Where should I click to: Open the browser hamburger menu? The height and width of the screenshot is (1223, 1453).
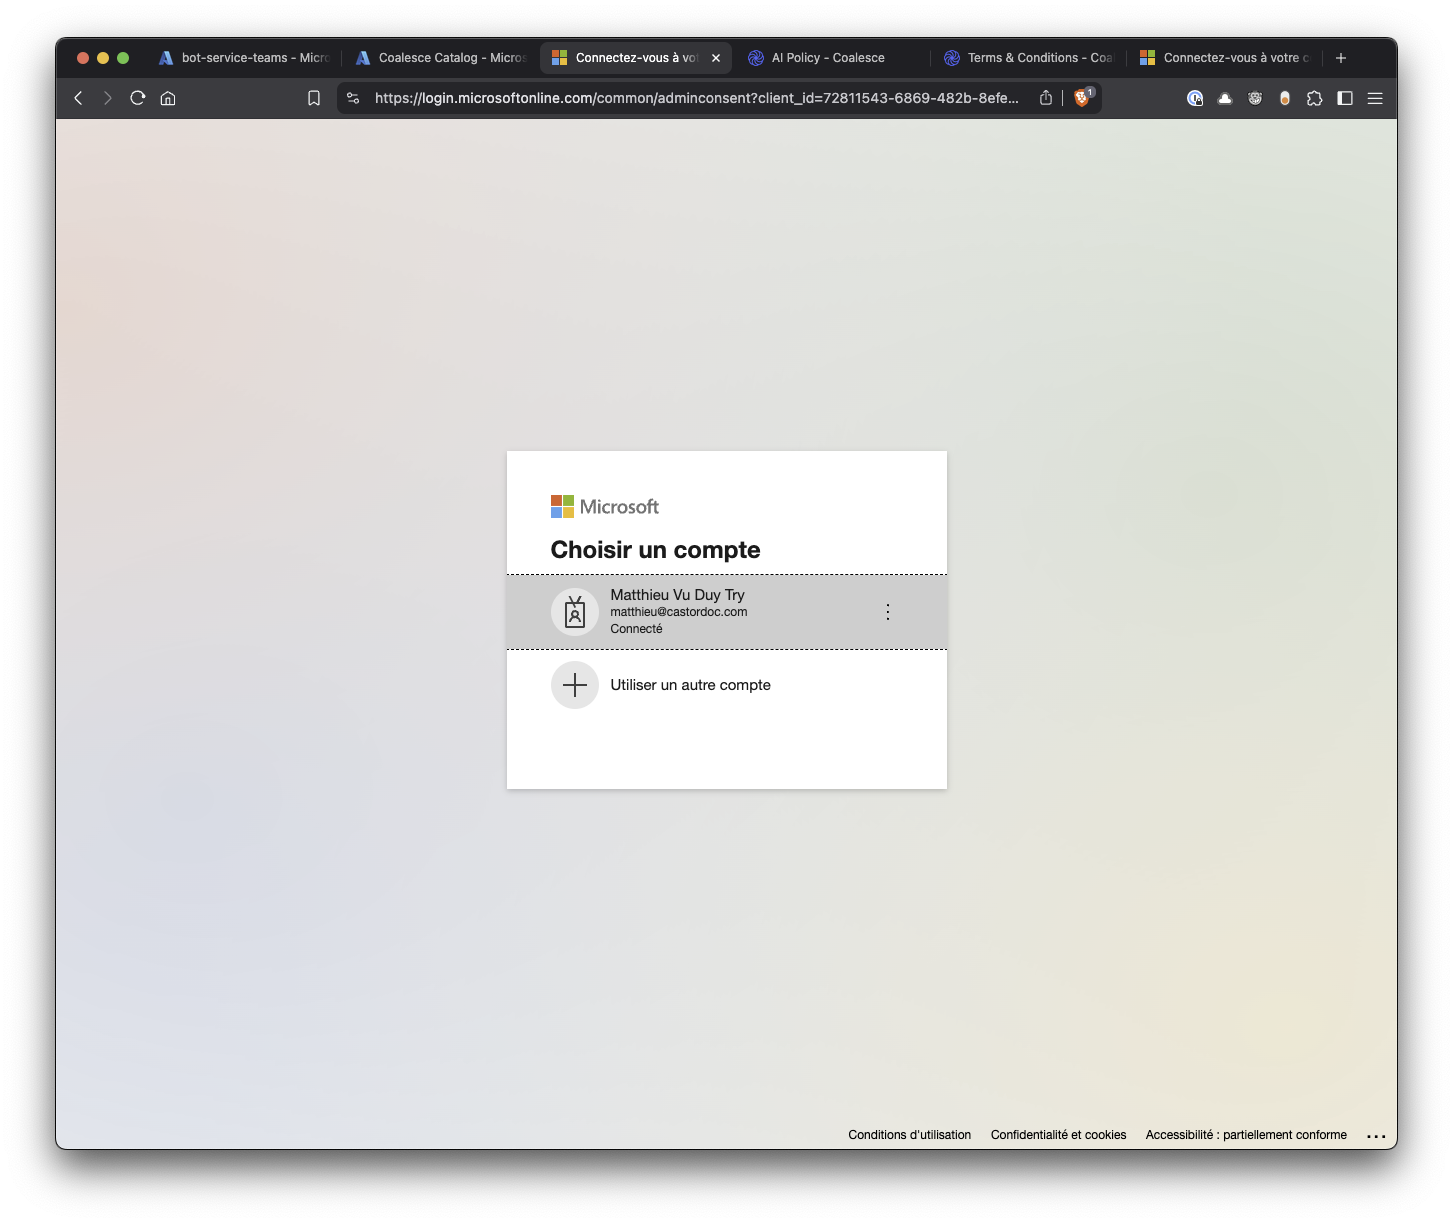point(1375,98)
